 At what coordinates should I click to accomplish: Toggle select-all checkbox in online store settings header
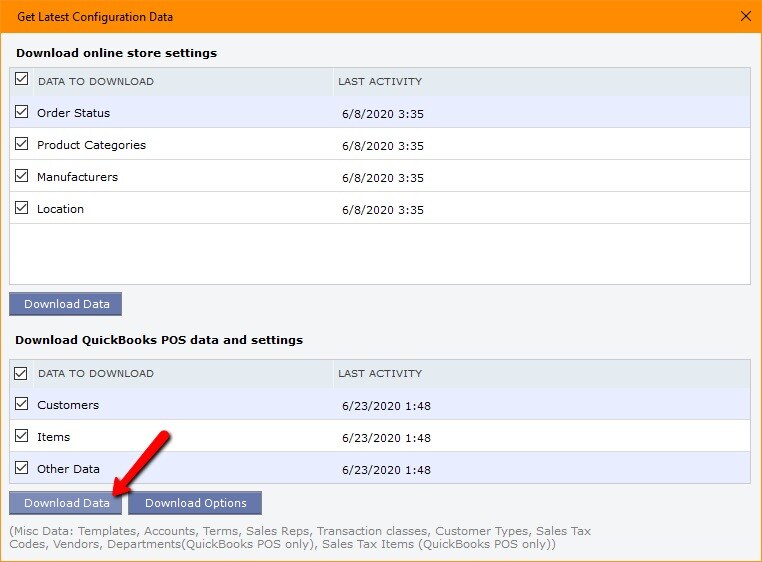coord(21,79)
